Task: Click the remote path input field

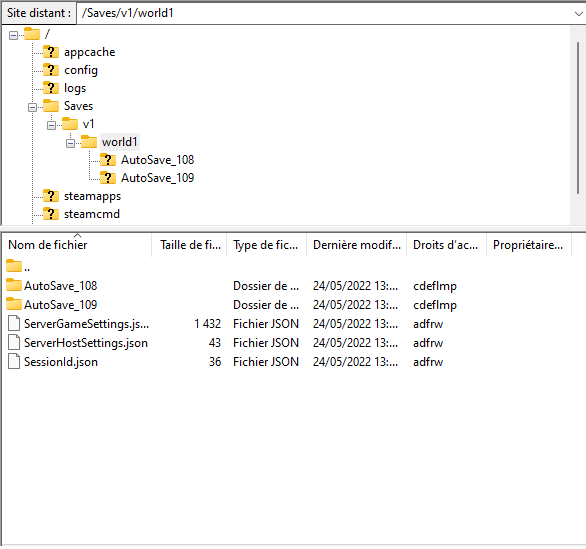Action: click(x=324, y=13)
